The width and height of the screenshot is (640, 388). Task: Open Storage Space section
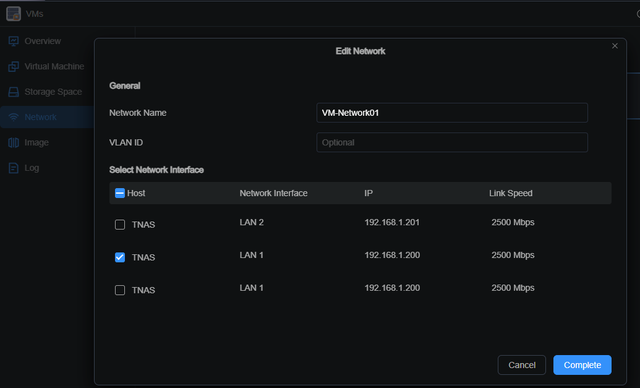[53, 92]
